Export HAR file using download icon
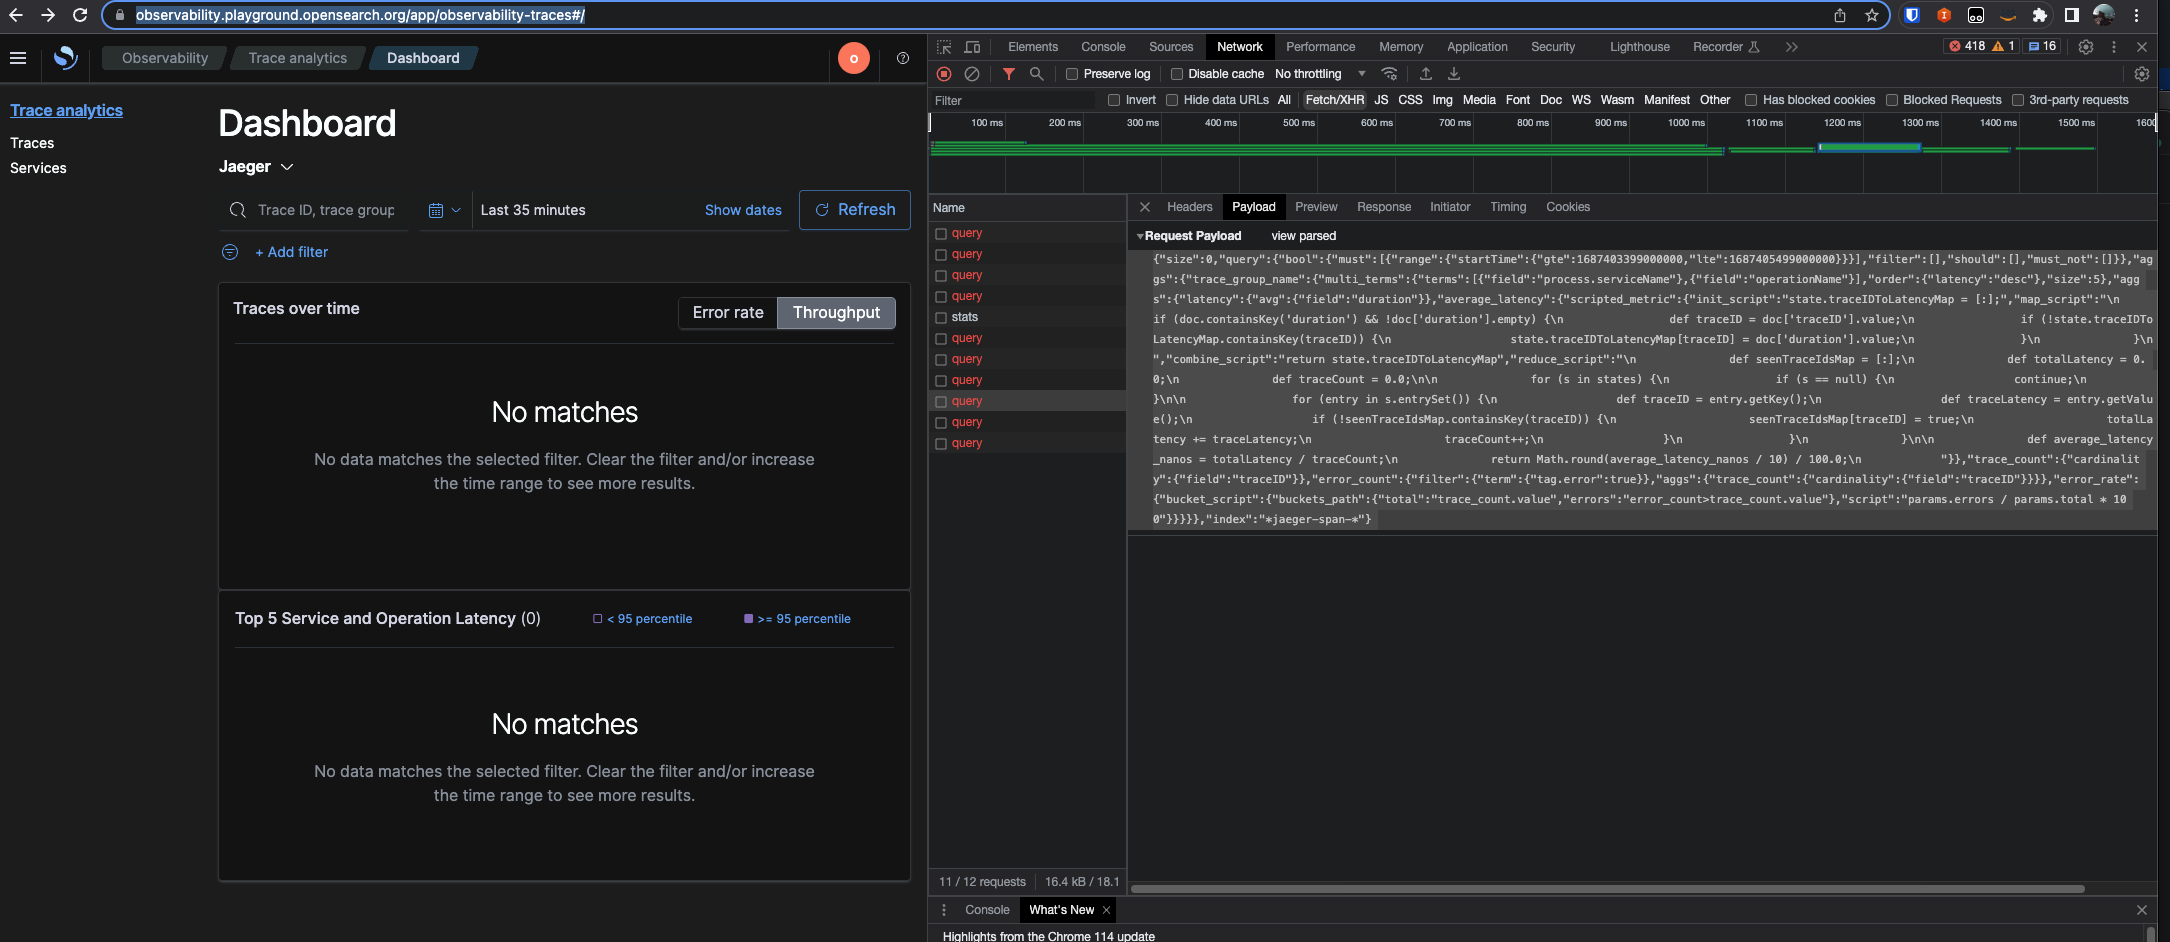The height and width of the screenshot is (942, 2170). click(1454, 73)
